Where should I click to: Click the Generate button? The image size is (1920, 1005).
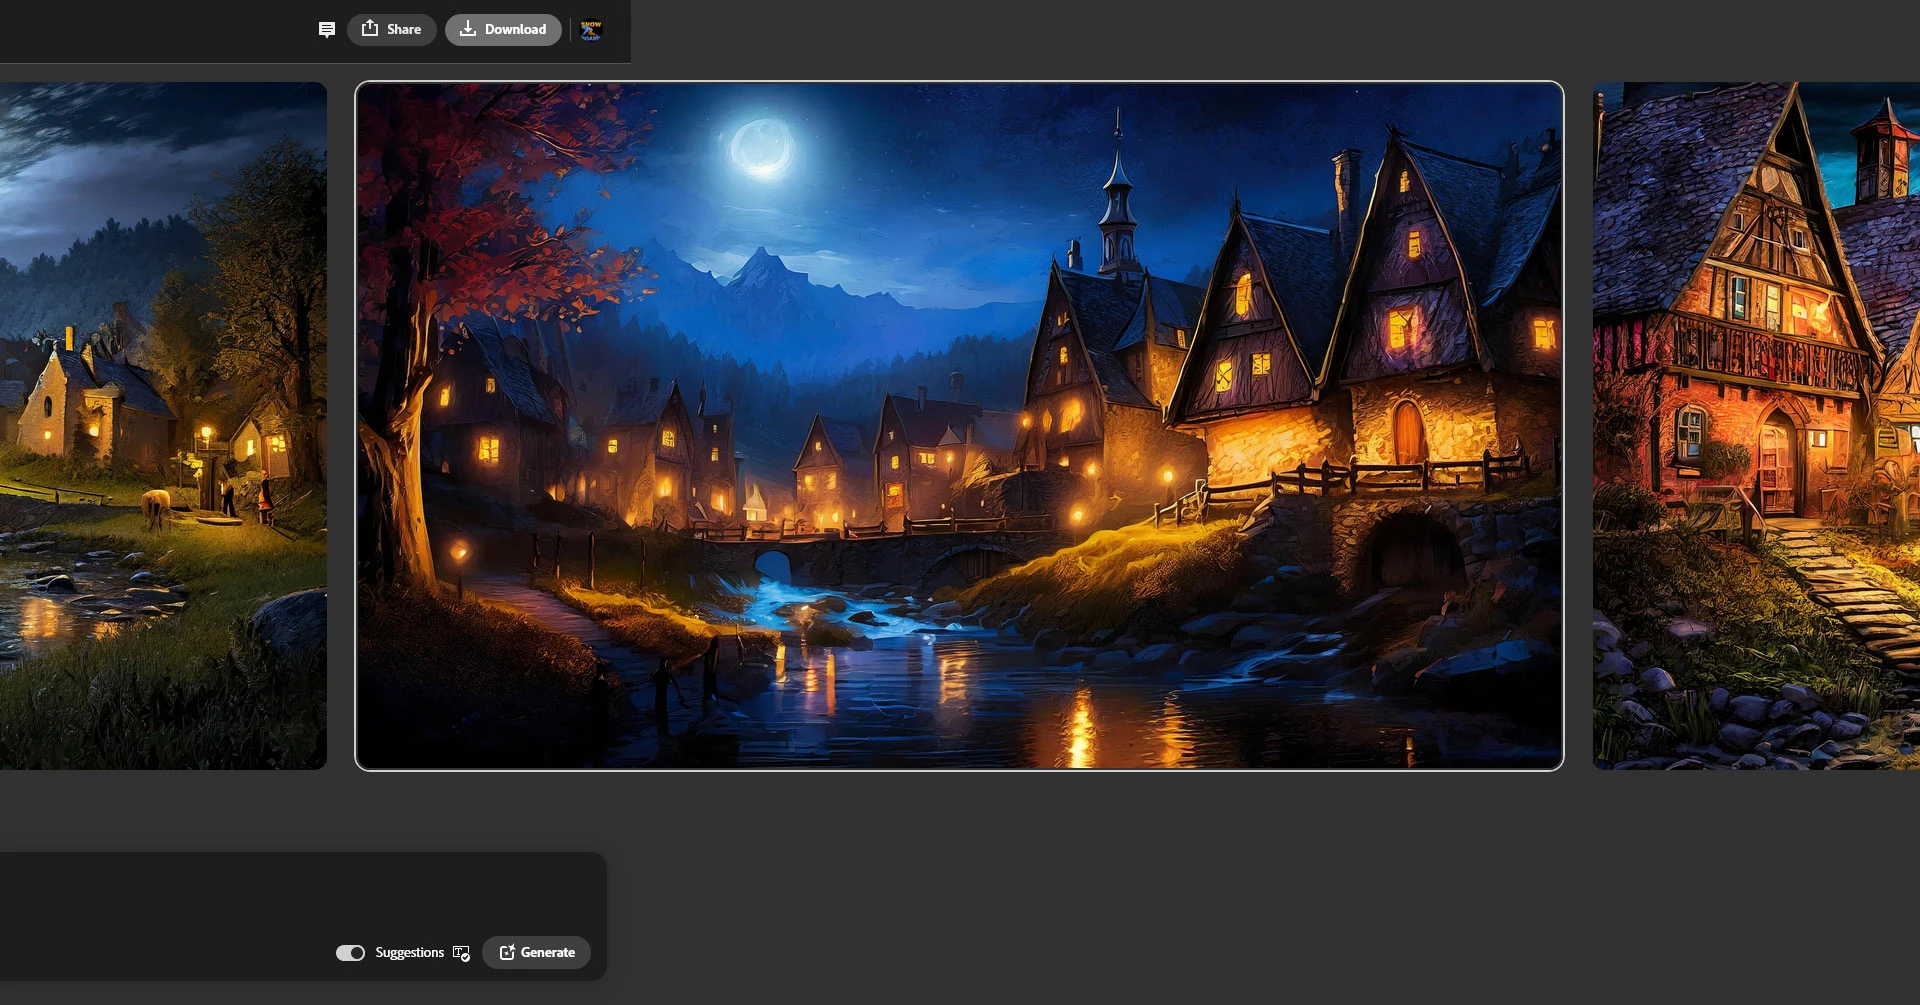(x=537, y=953)
